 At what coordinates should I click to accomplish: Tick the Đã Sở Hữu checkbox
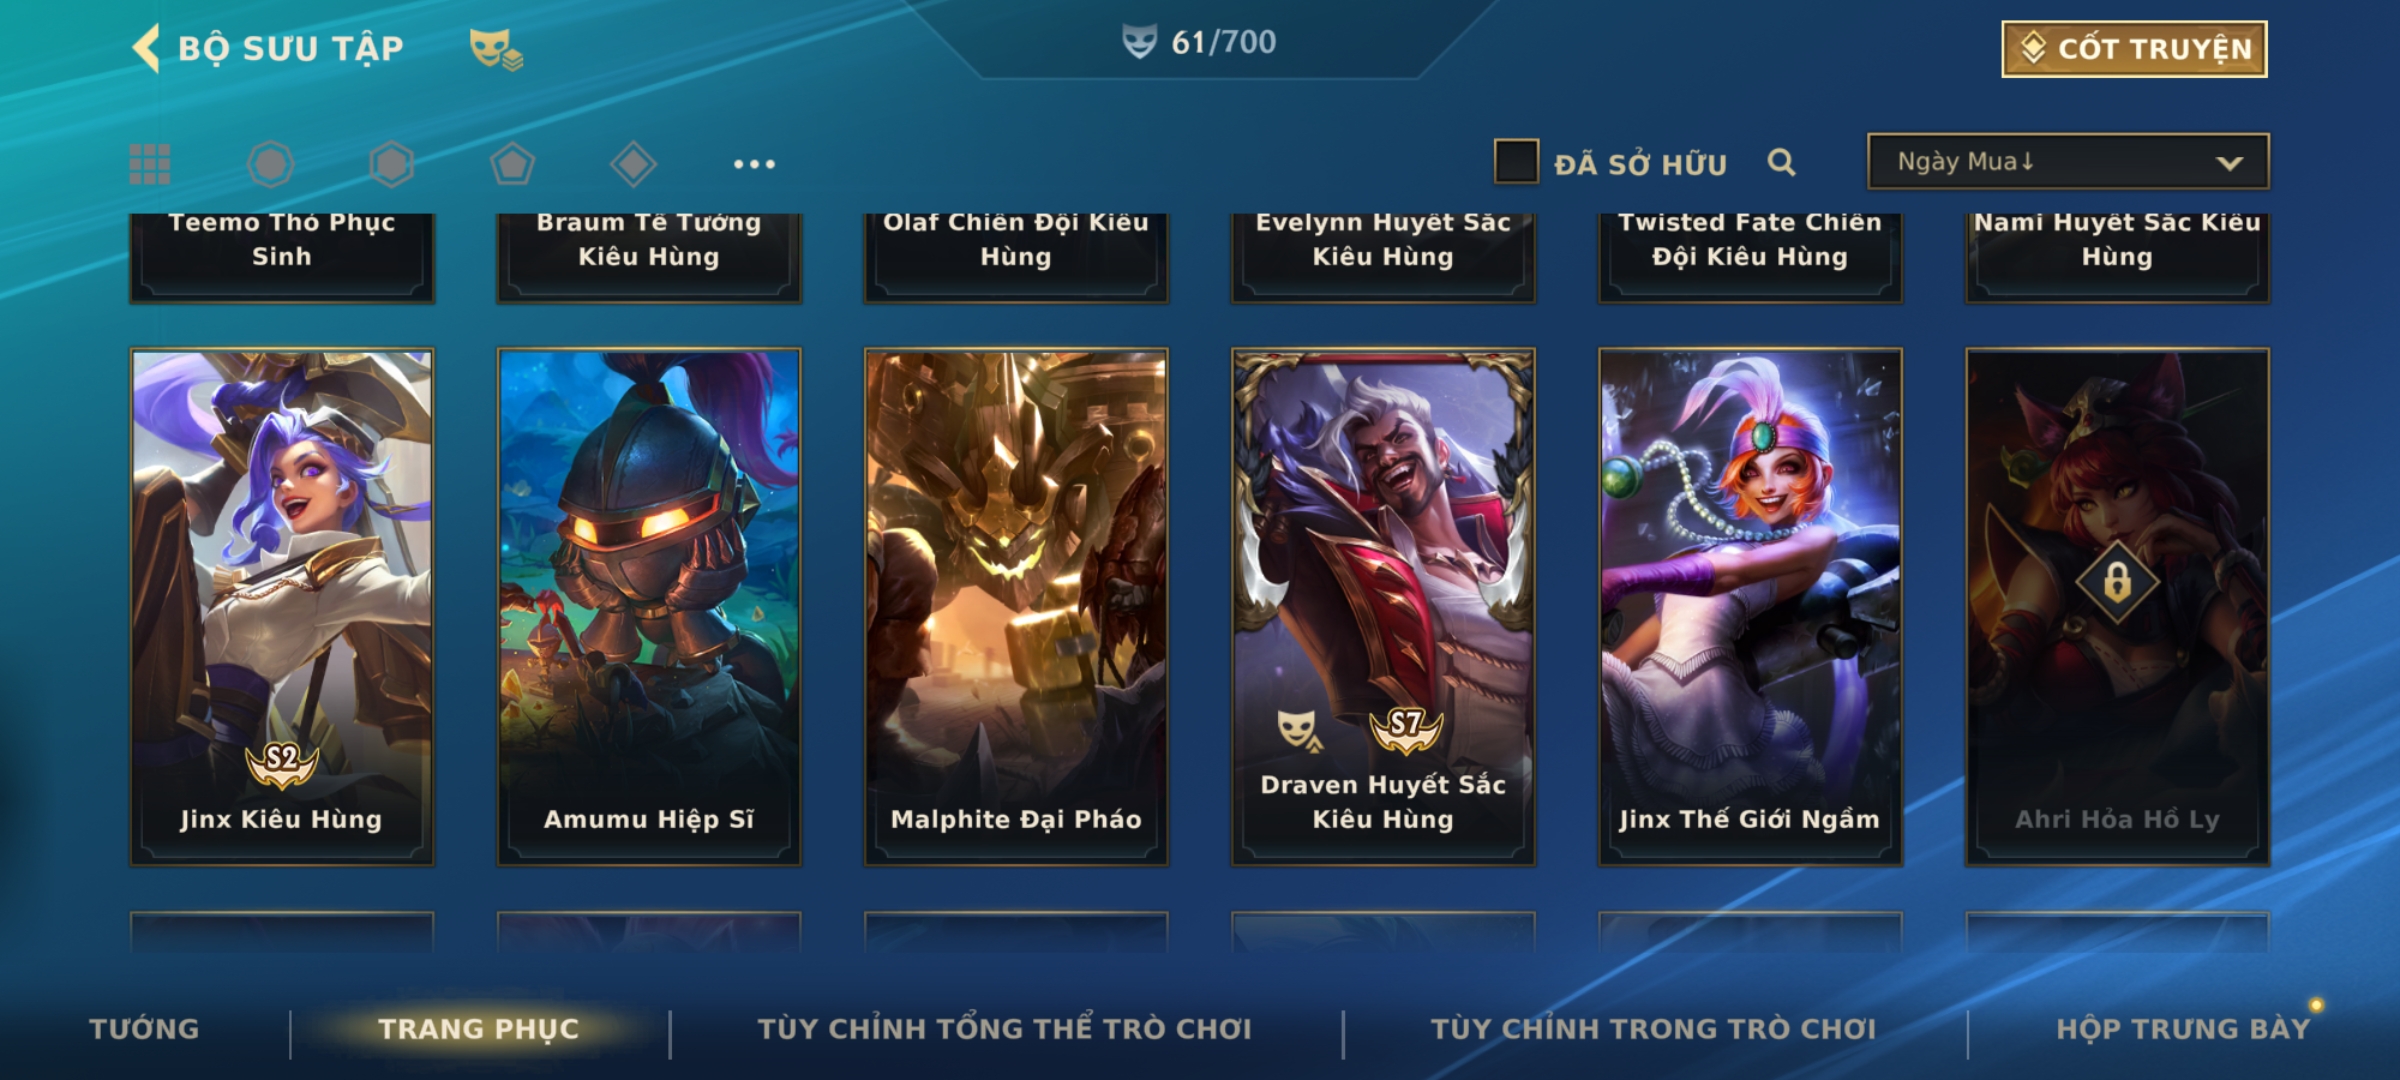pos(1516,161)
